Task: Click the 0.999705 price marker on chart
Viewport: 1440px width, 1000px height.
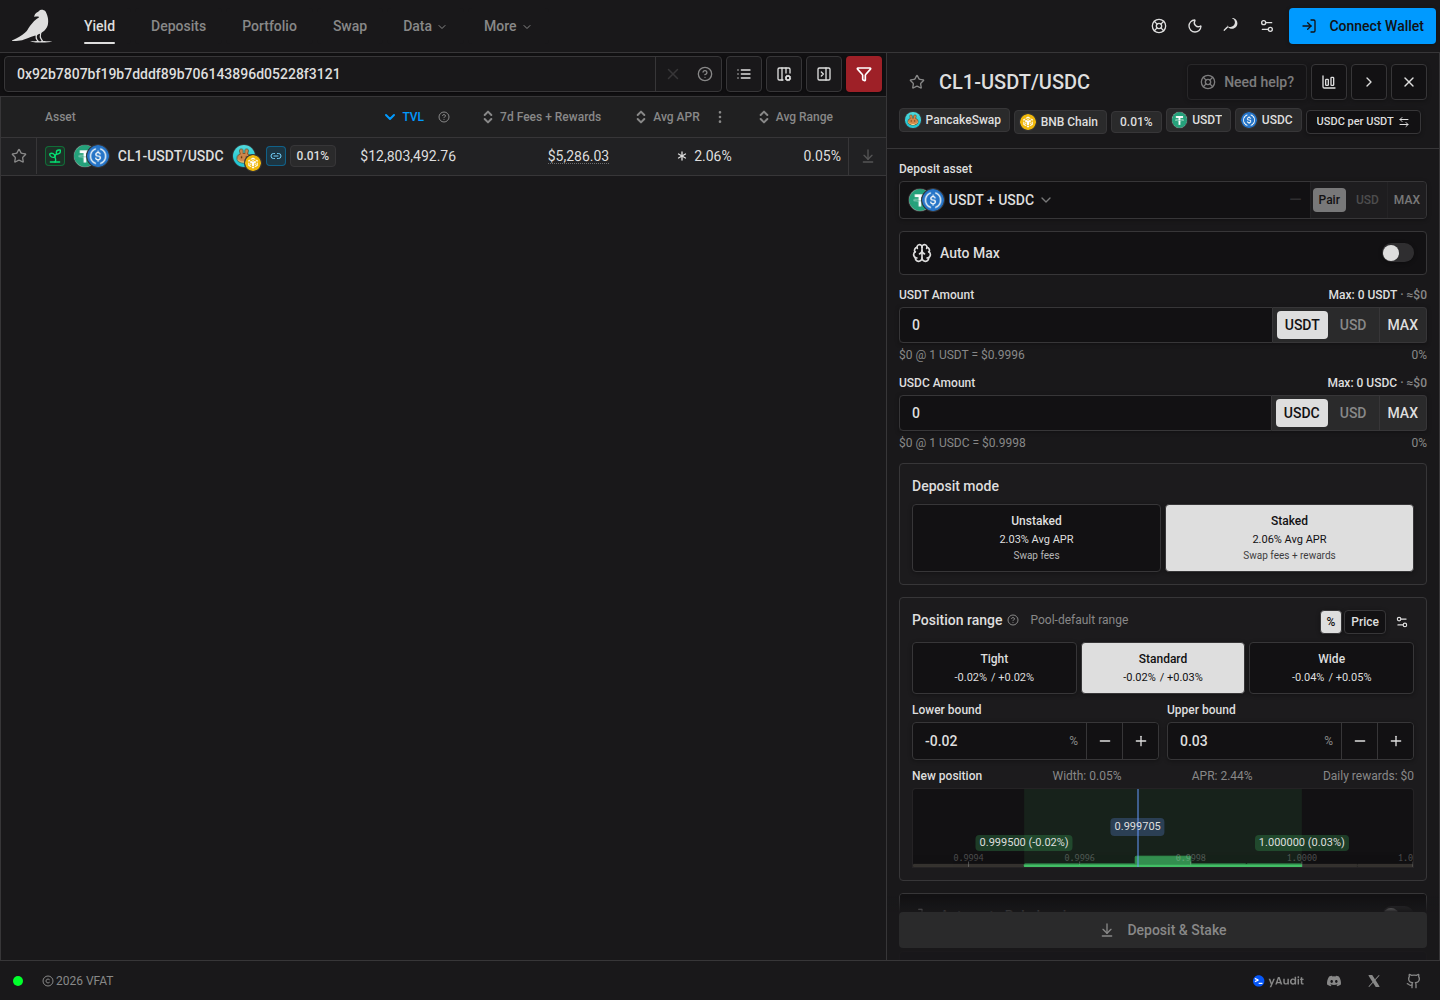Action: point(1138,826)
